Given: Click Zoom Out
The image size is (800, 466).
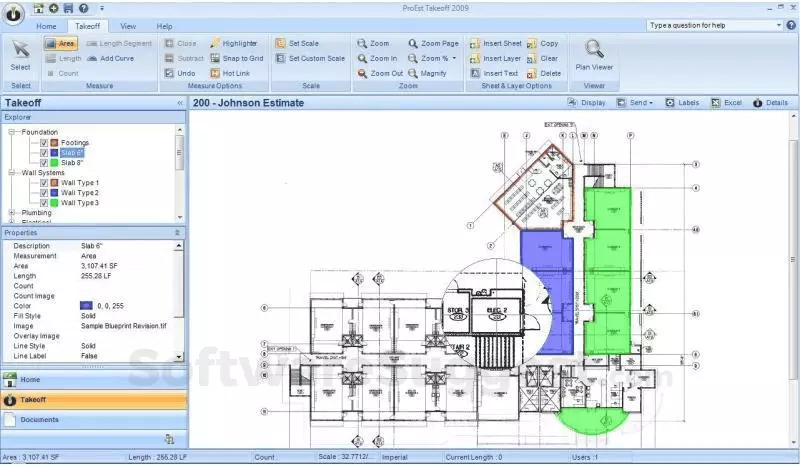Looking at the screenshot, I should (380, 73).
